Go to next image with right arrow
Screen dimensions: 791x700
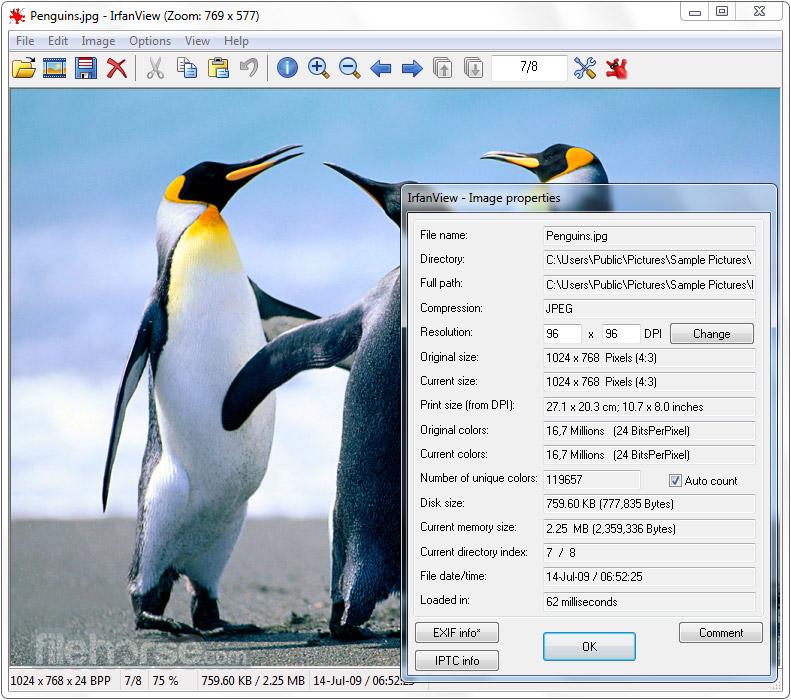point(412,68)
